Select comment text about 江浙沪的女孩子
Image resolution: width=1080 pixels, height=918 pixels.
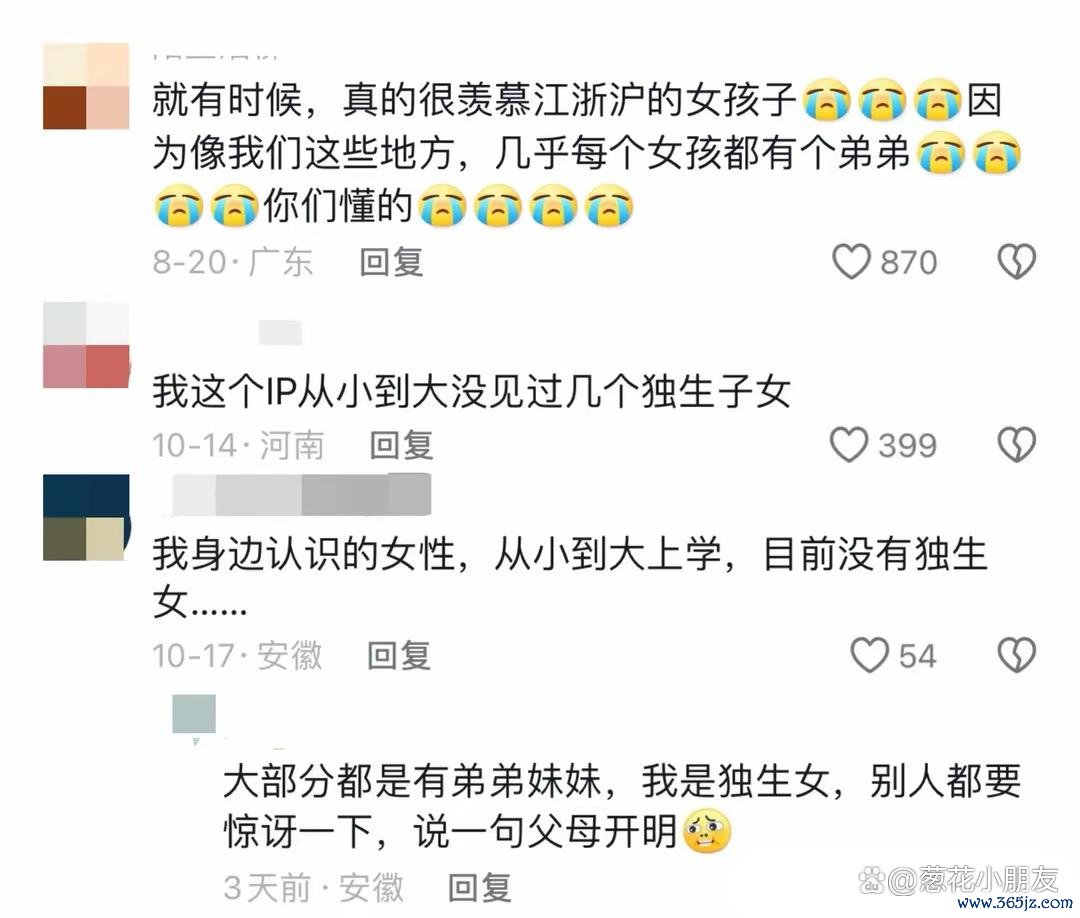[x=586, y=153]
